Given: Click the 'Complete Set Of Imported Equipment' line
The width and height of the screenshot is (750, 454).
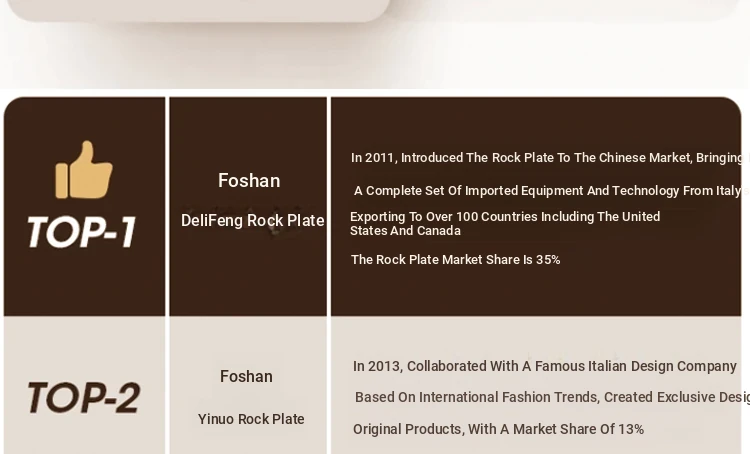Looking at the screenshot, I should pos(552,191).
